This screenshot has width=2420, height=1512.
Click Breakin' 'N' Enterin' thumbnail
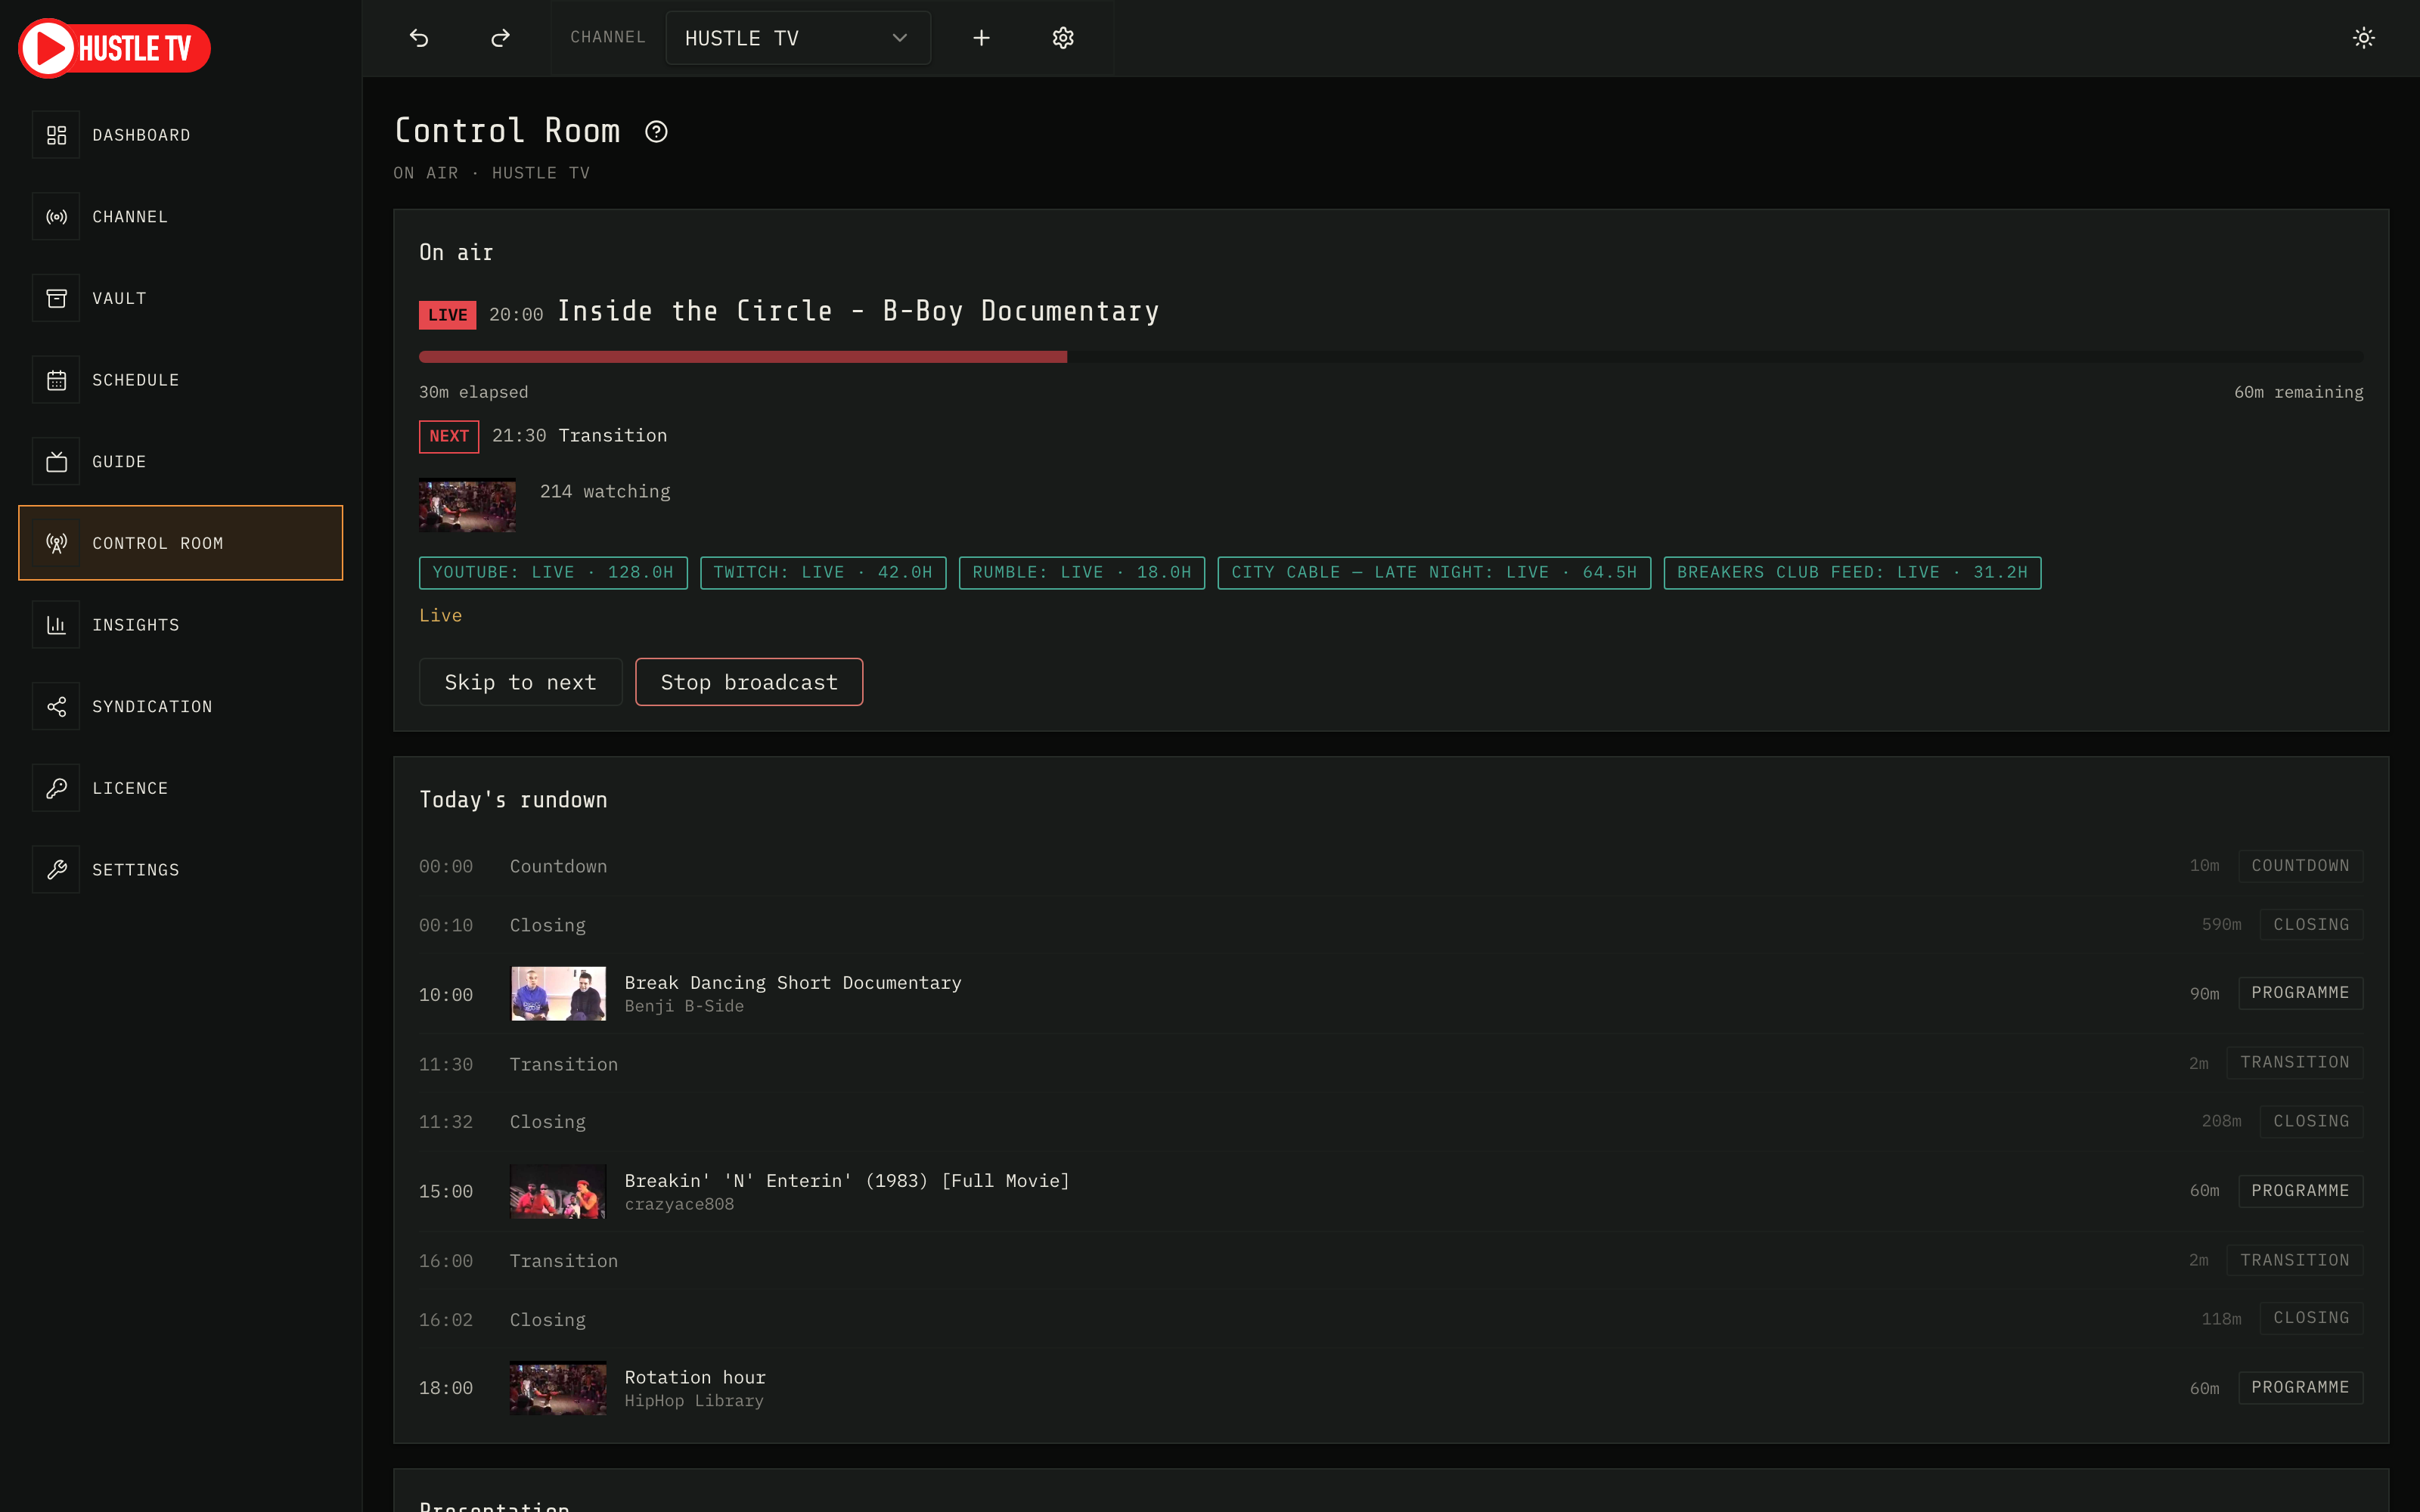(x=558, y=1191)
